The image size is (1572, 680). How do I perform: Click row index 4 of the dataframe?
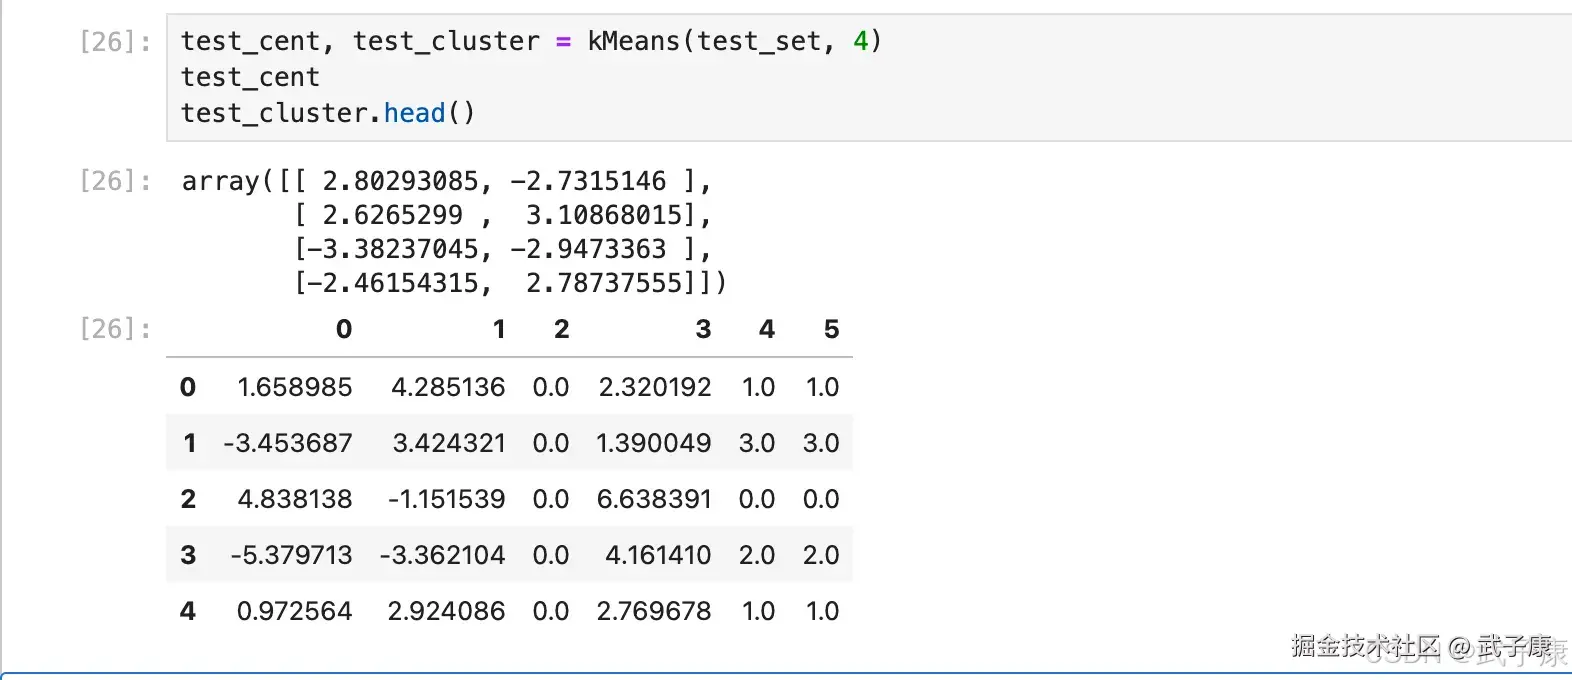188,611
